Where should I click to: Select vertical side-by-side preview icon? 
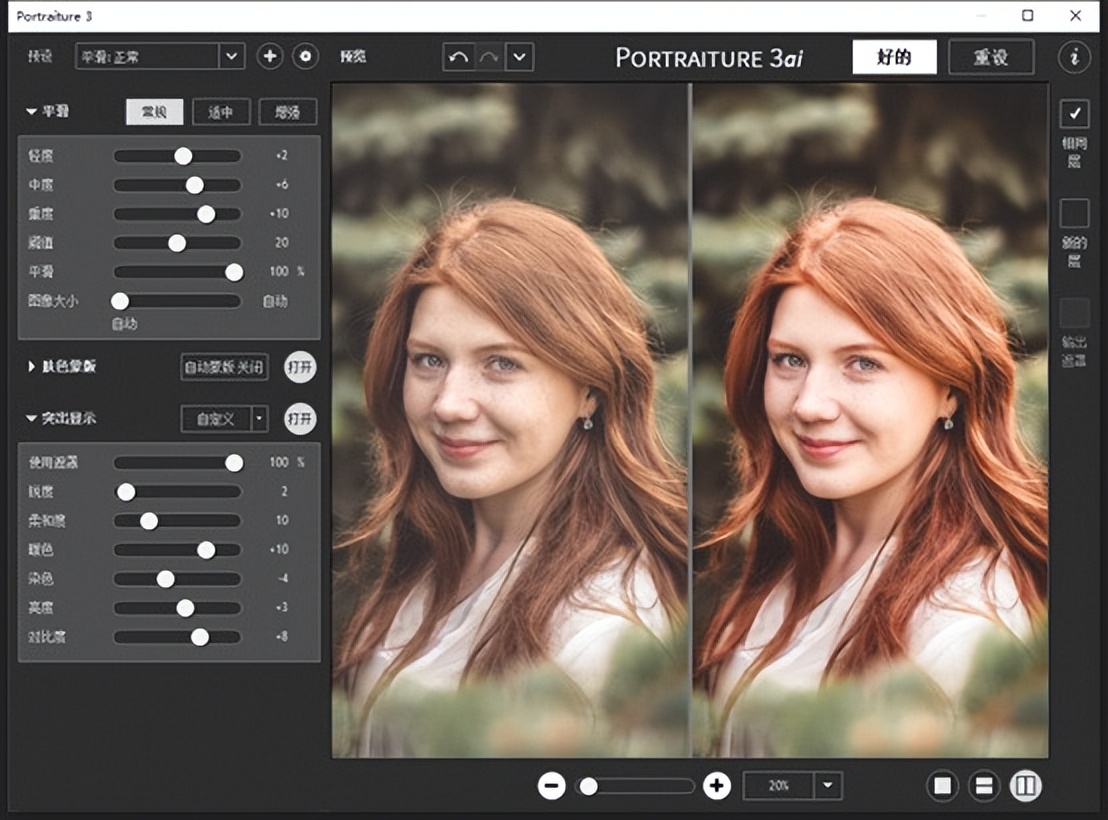point(1024,786)
